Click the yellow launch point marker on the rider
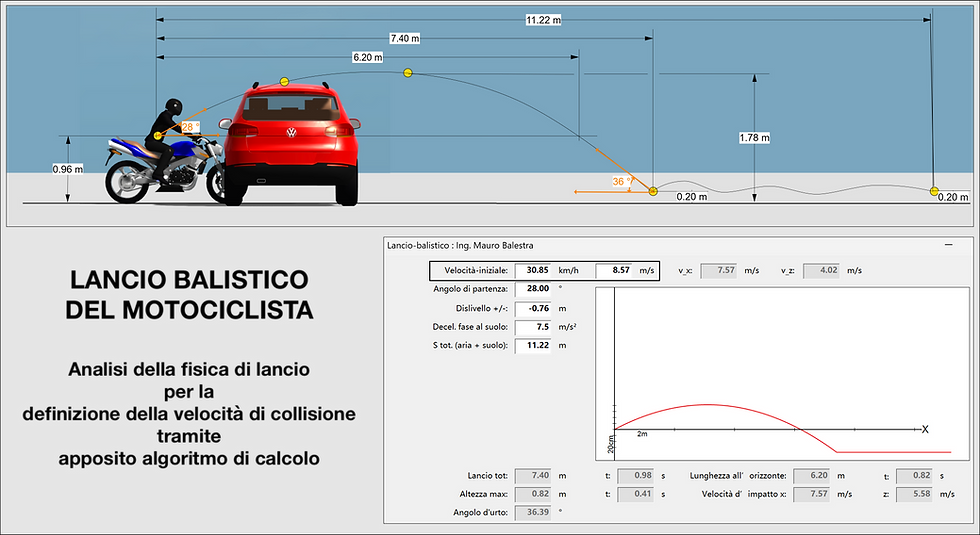 (x=158, y=136)
